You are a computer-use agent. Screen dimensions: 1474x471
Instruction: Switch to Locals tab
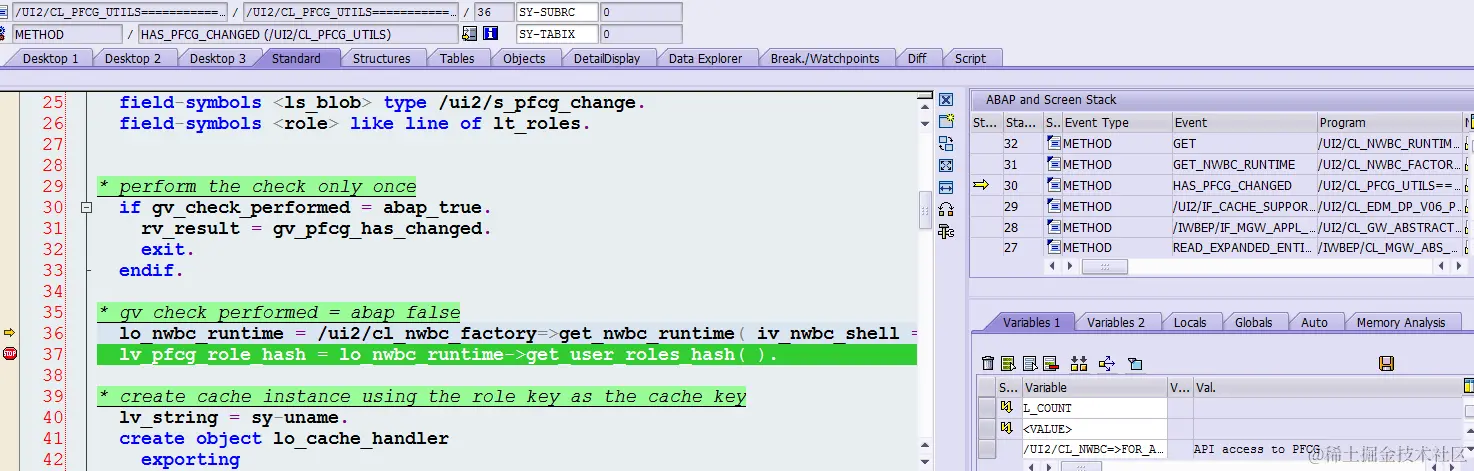pos(1189,322)
